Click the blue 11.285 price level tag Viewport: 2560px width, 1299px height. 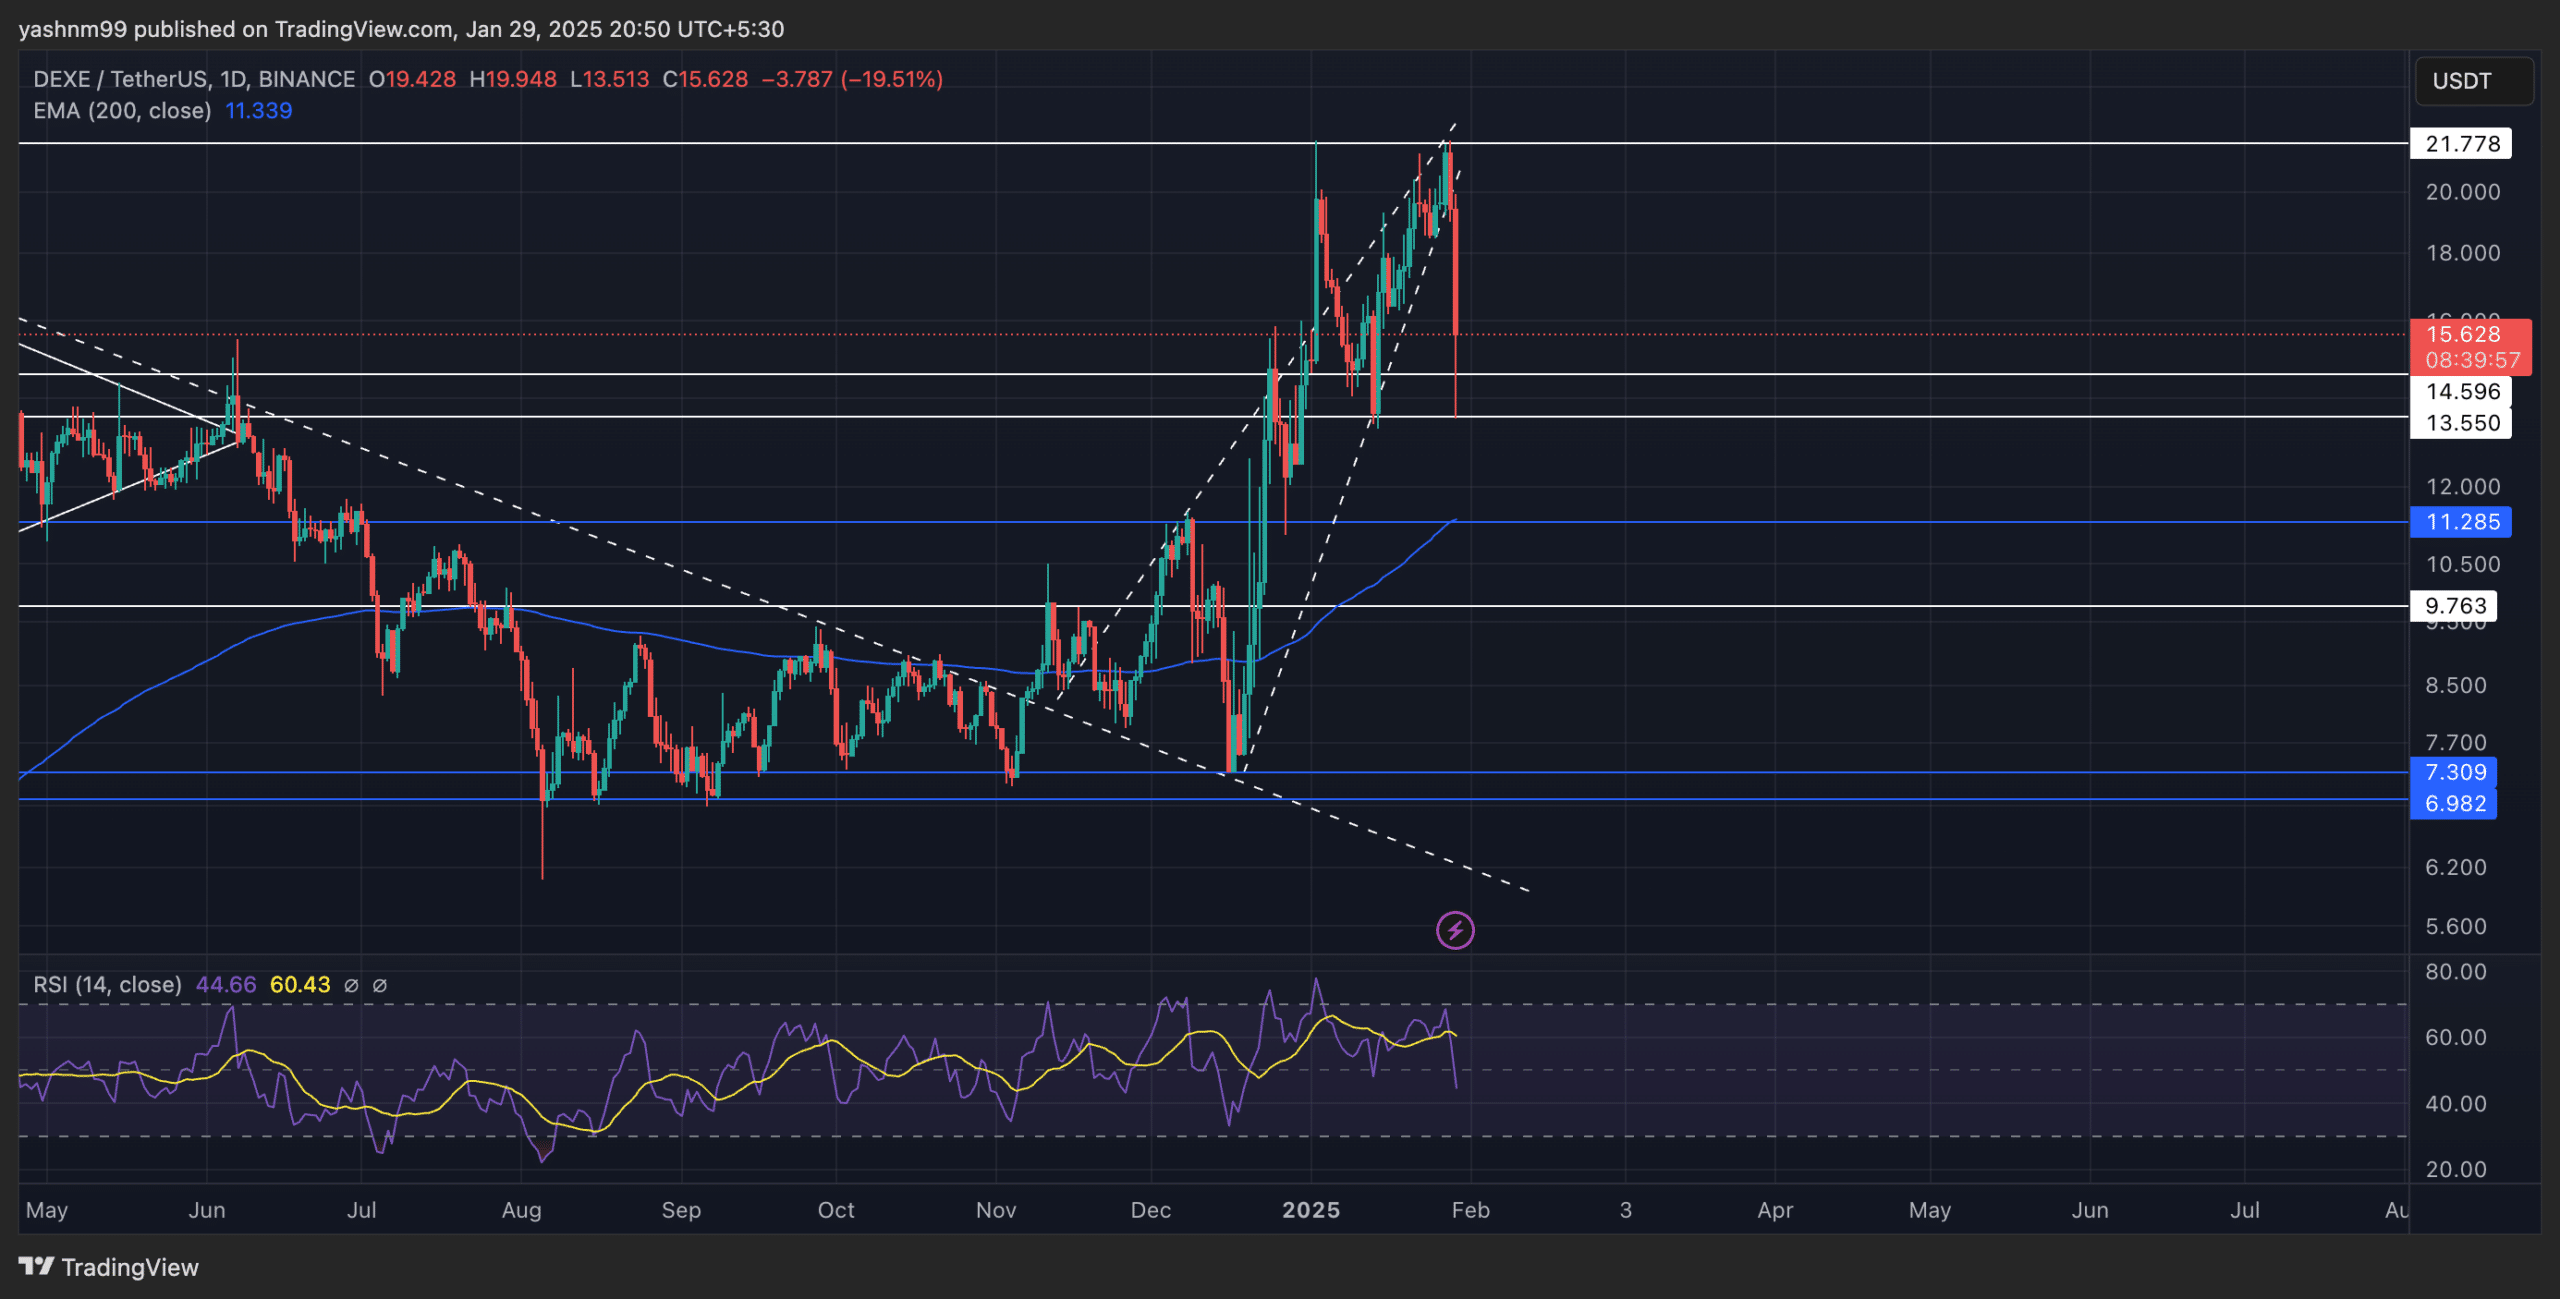click(2462, 522)
